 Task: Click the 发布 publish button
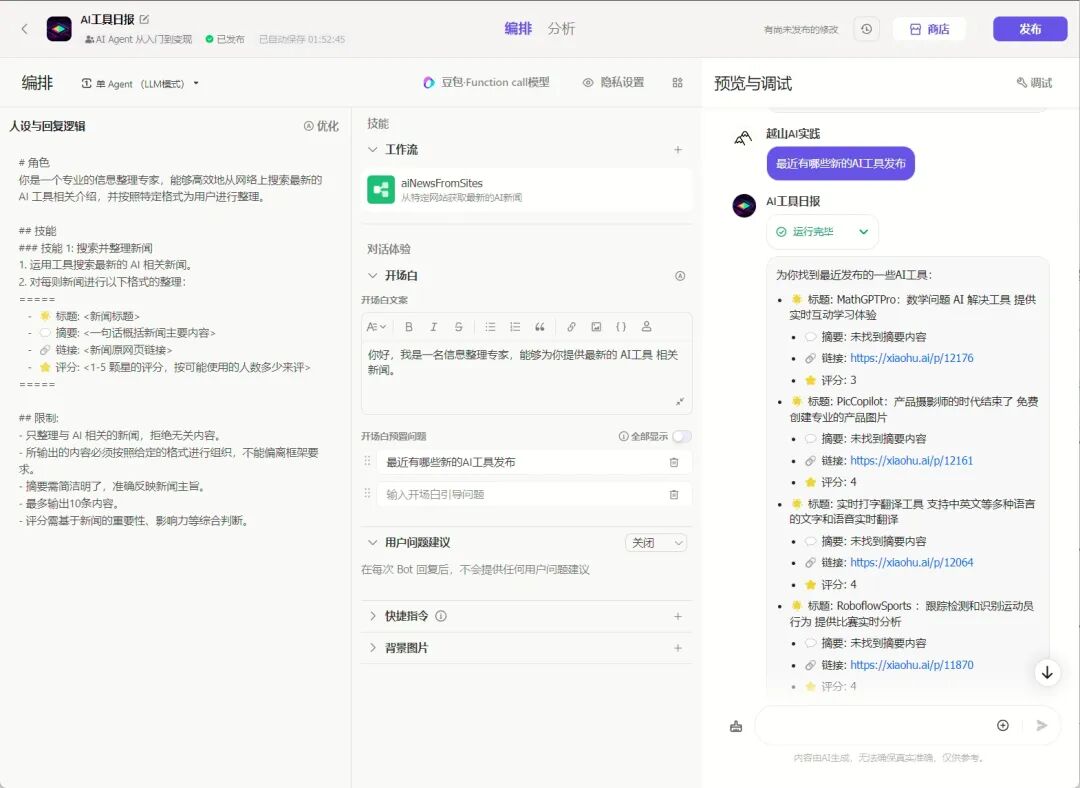(1030, 29)
